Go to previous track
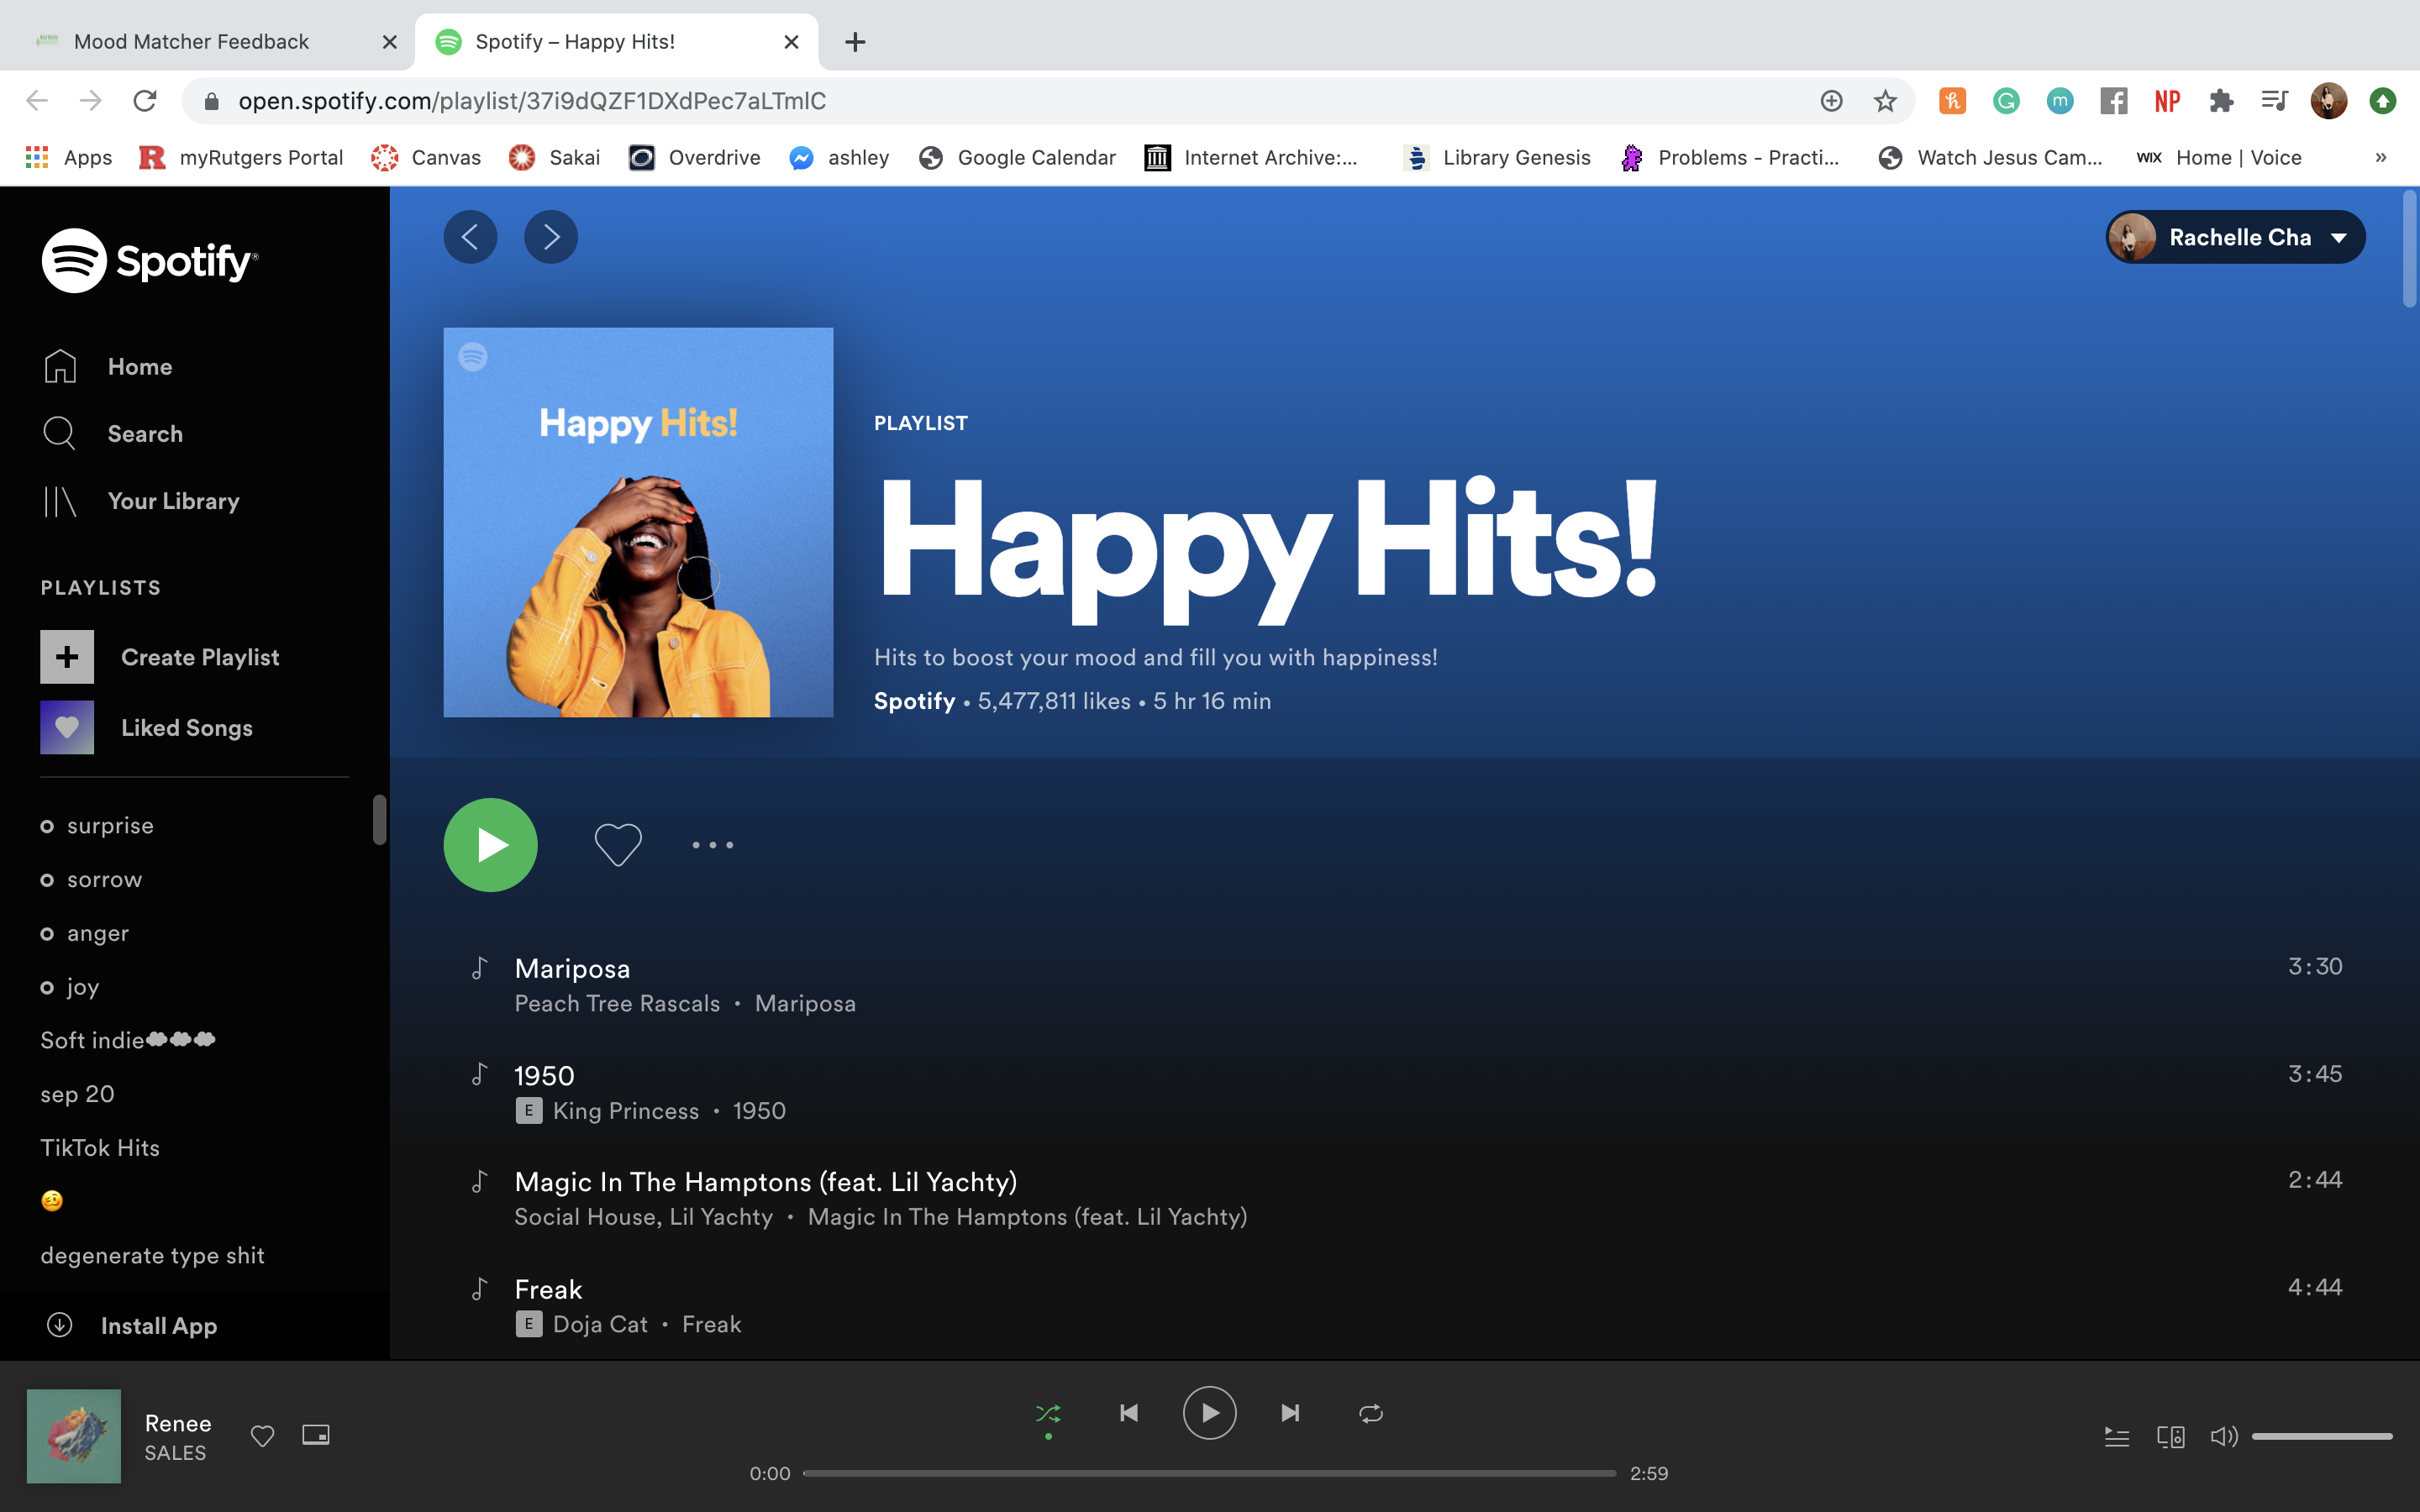 1129,1413
